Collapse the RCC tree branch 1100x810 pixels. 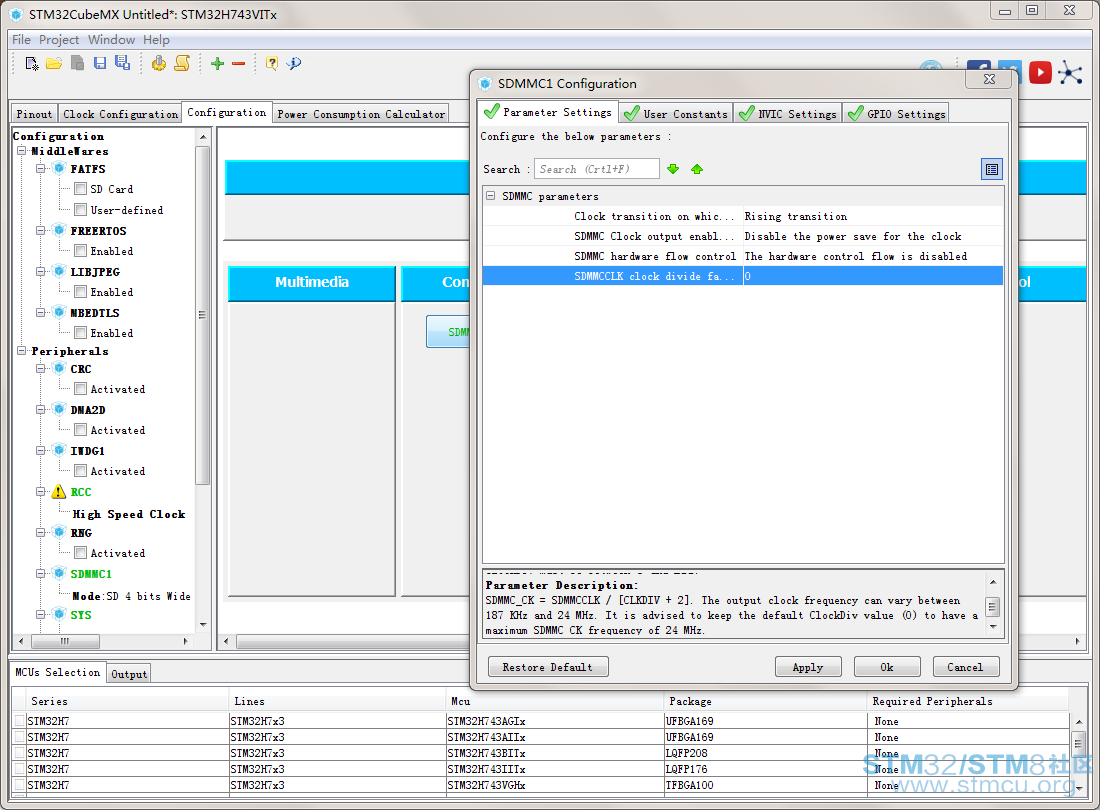pos(41,492)
